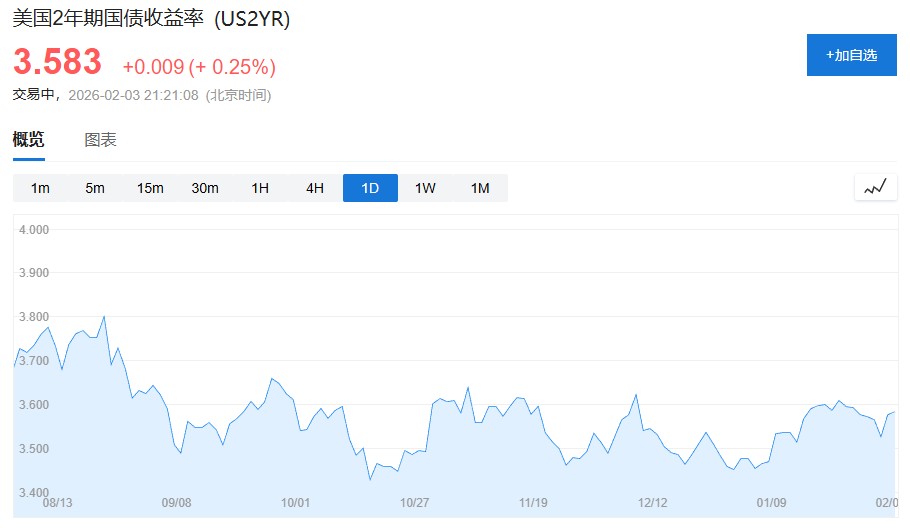Image resolution: width=910 pixels, height=528 pixels.
Task: Pick the 4H timeframe
Action: tap(315, 188)
